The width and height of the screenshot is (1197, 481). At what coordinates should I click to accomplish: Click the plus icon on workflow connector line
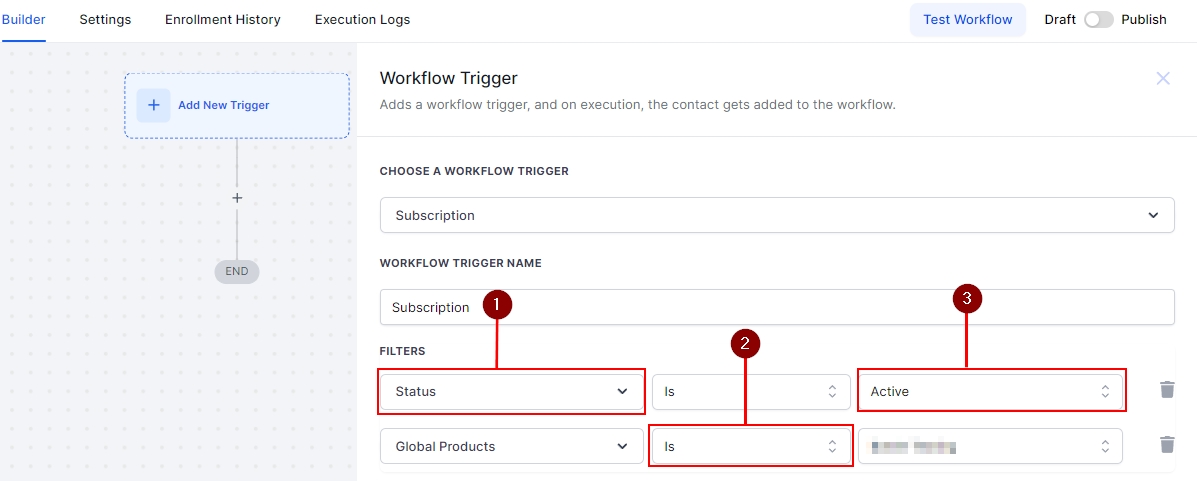(237, 198)
